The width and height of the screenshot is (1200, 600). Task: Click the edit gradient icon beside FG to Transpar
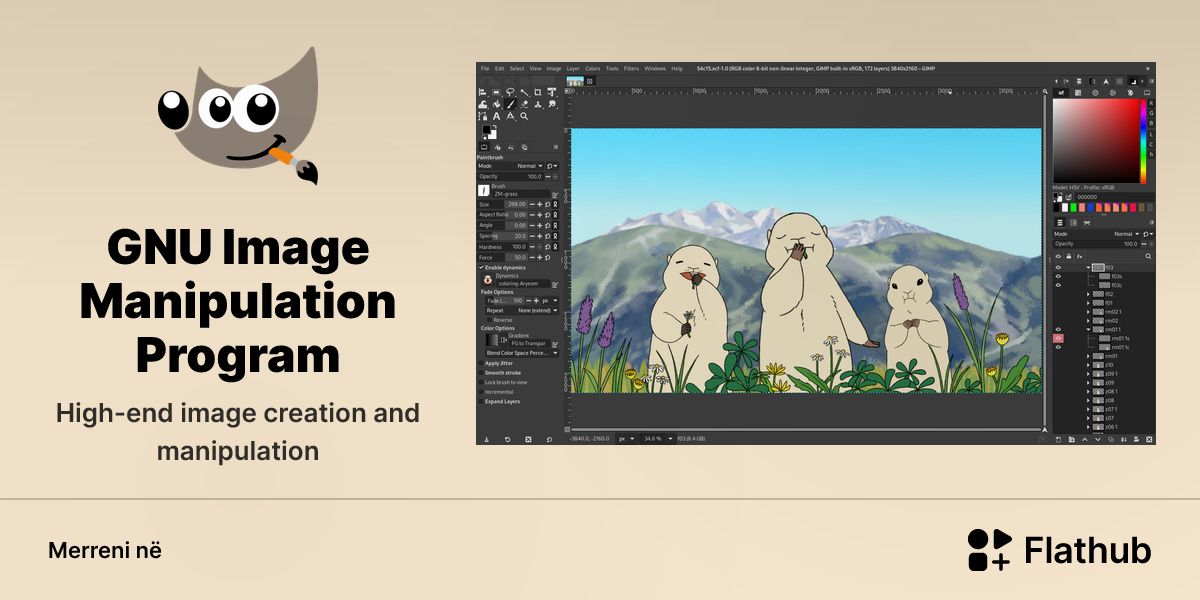(554, 344)
